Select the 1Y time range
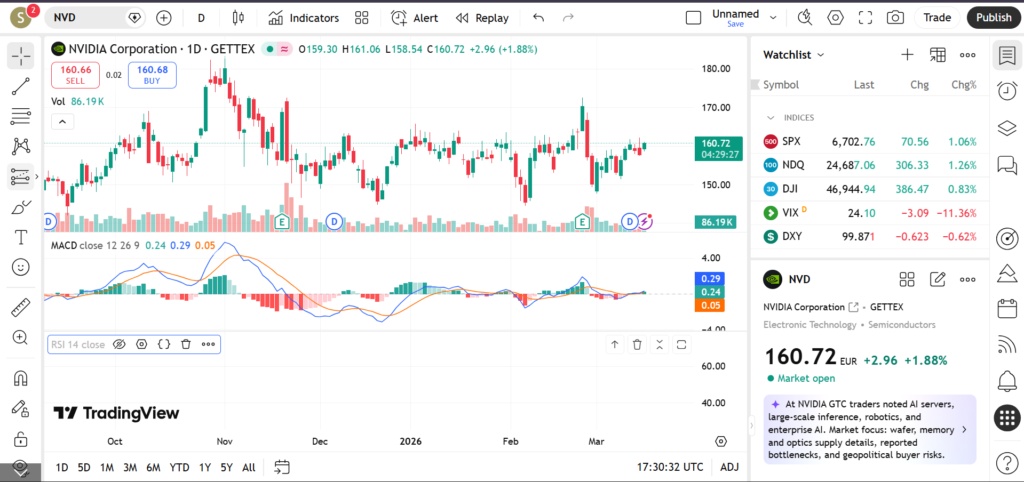Image resolution: width=1024 pixels, height=482 pixels. 204,467
